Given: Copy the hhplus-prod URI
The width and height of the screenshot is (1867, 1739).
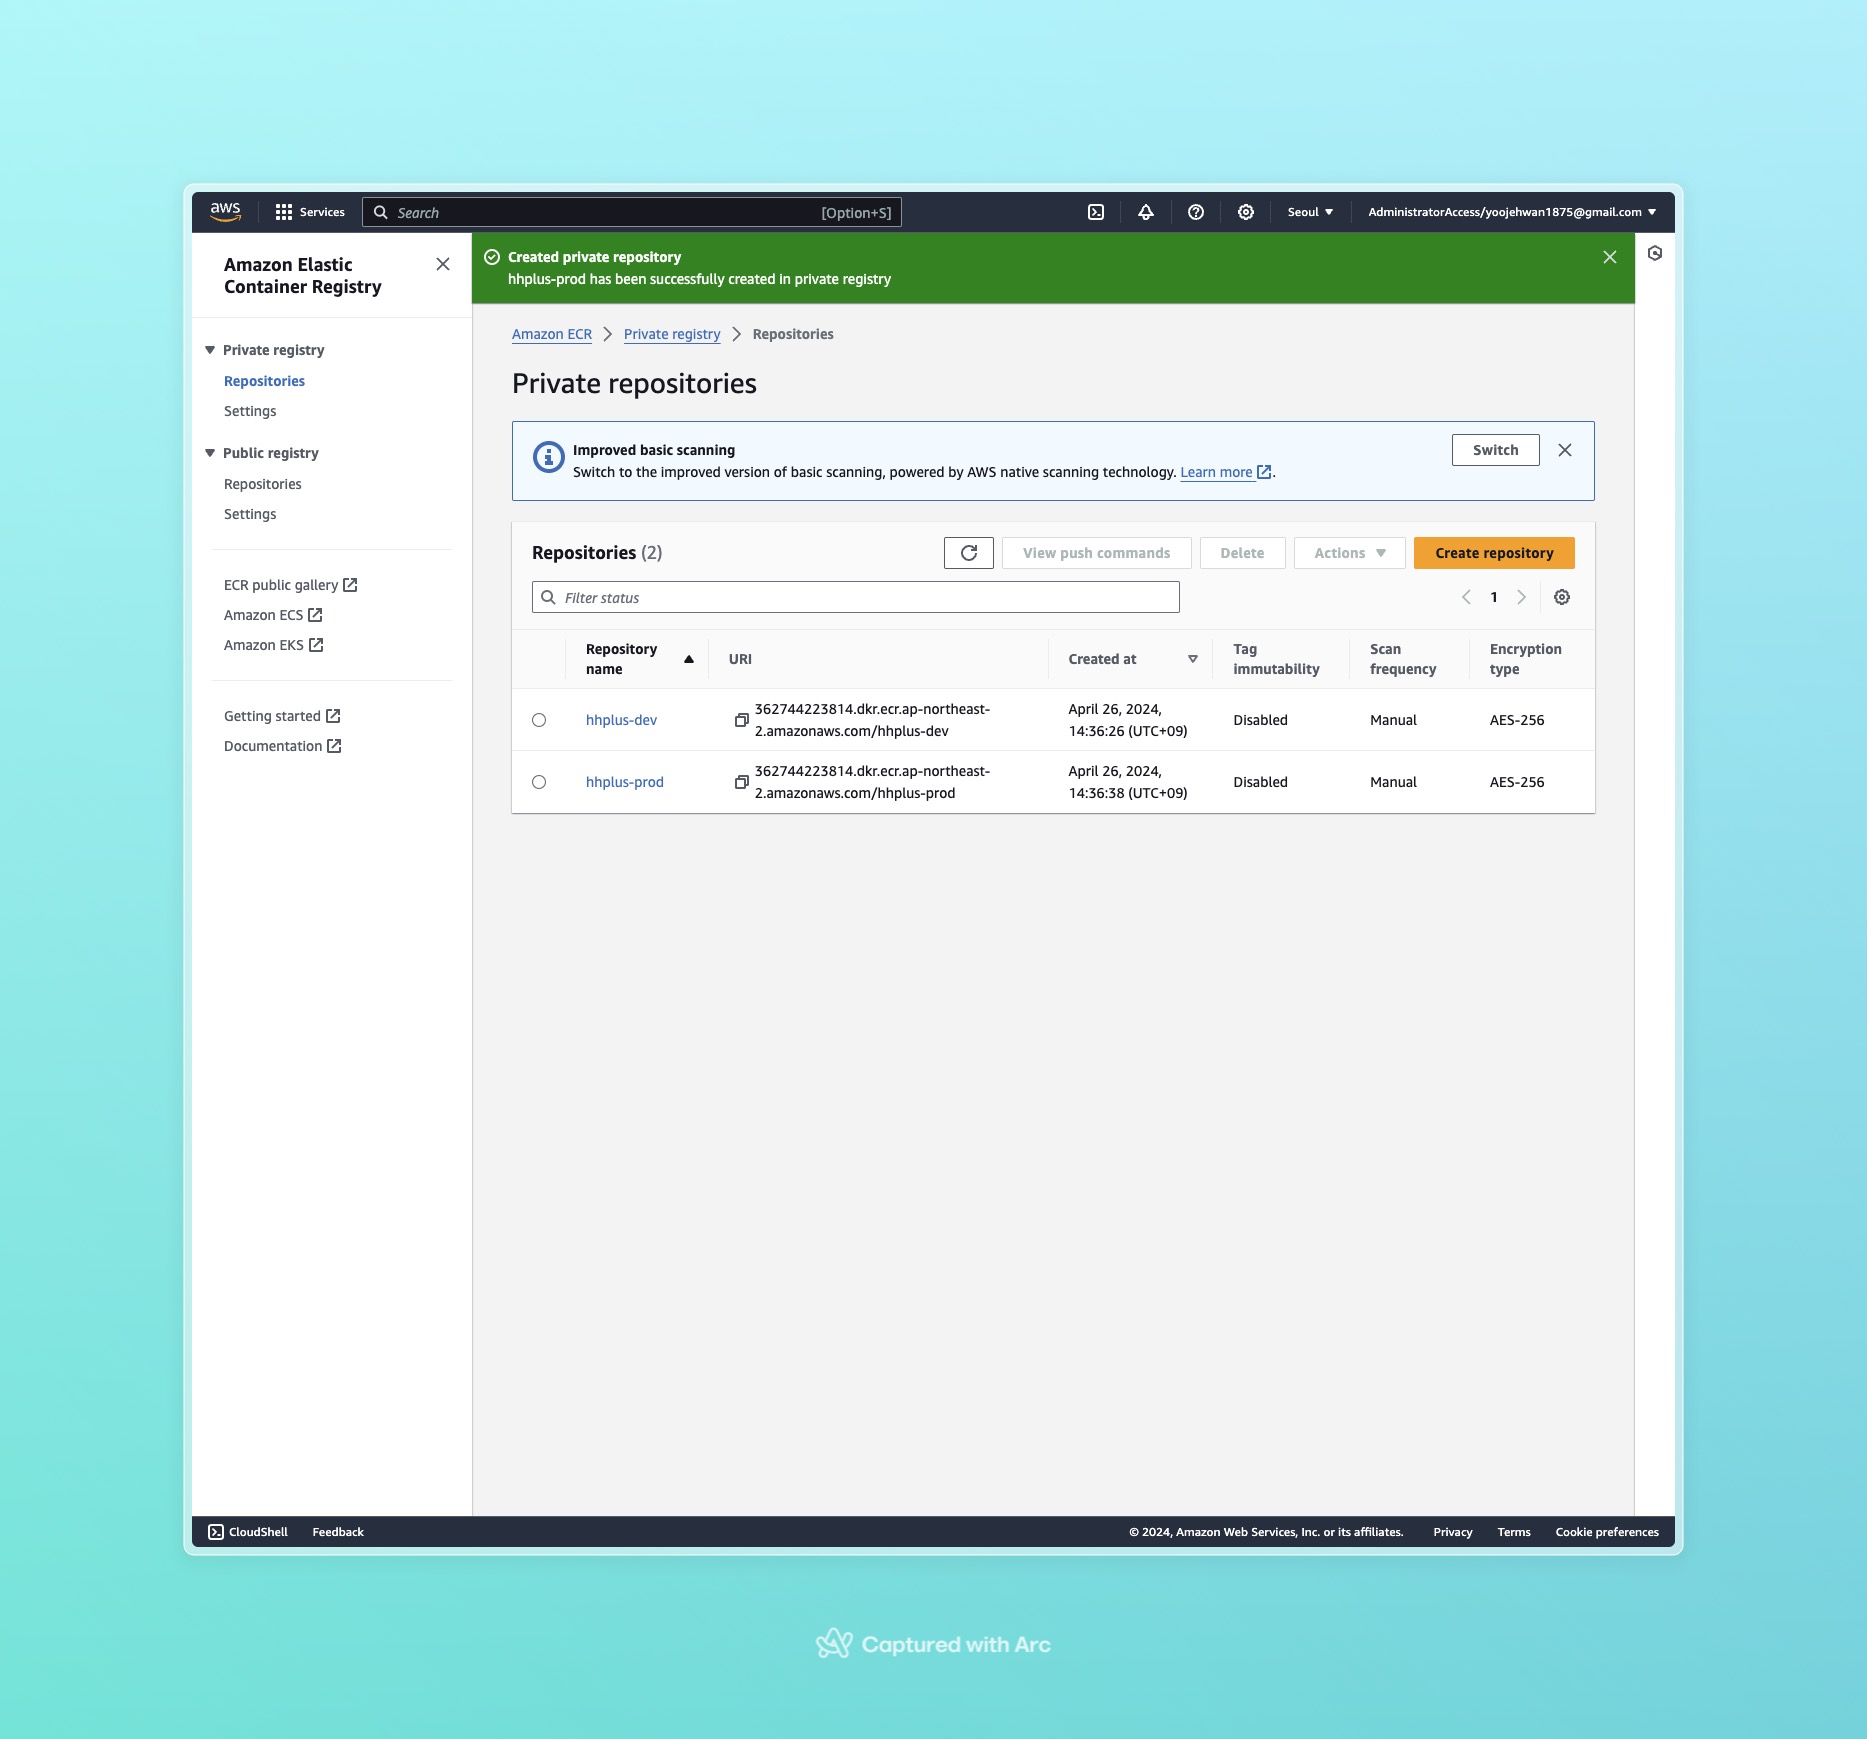Looking at the screenshot, I should pos(742,782).
